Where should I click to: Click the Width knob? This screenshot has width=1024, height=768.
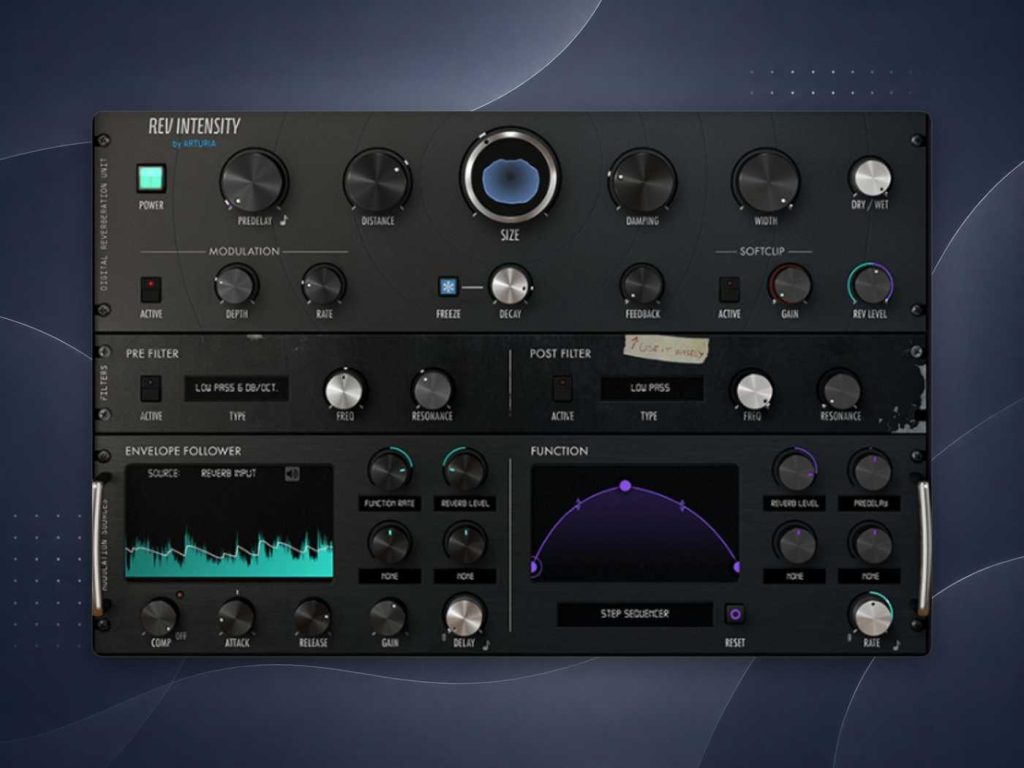tap(765, 181)
